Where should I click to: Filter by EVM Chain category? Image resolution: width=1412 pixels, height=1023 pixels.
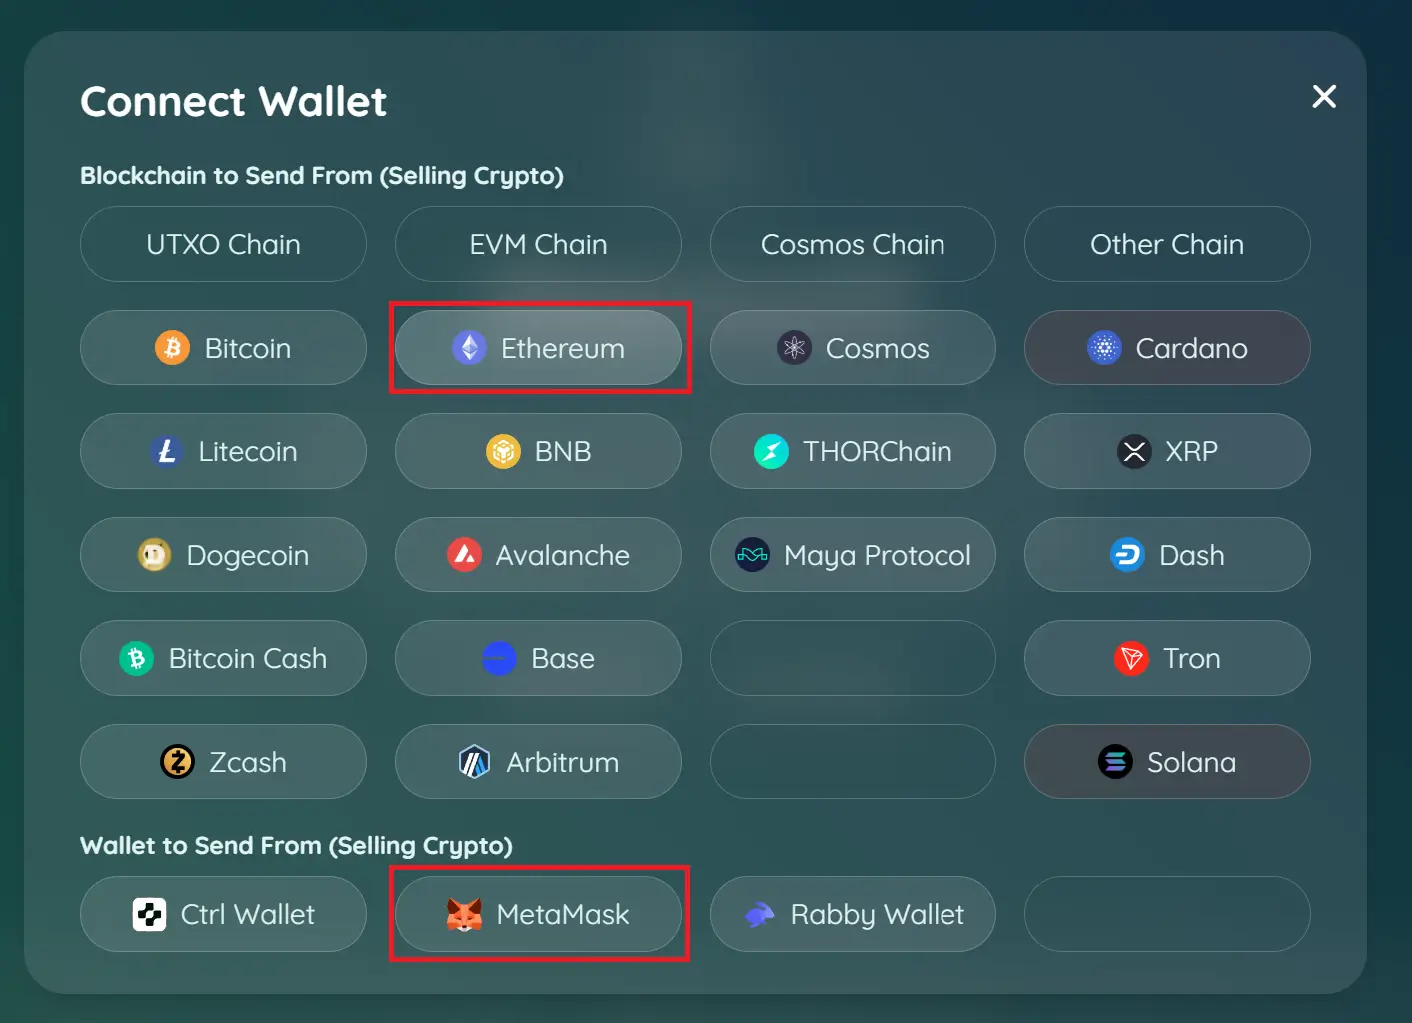click(538, 244)
